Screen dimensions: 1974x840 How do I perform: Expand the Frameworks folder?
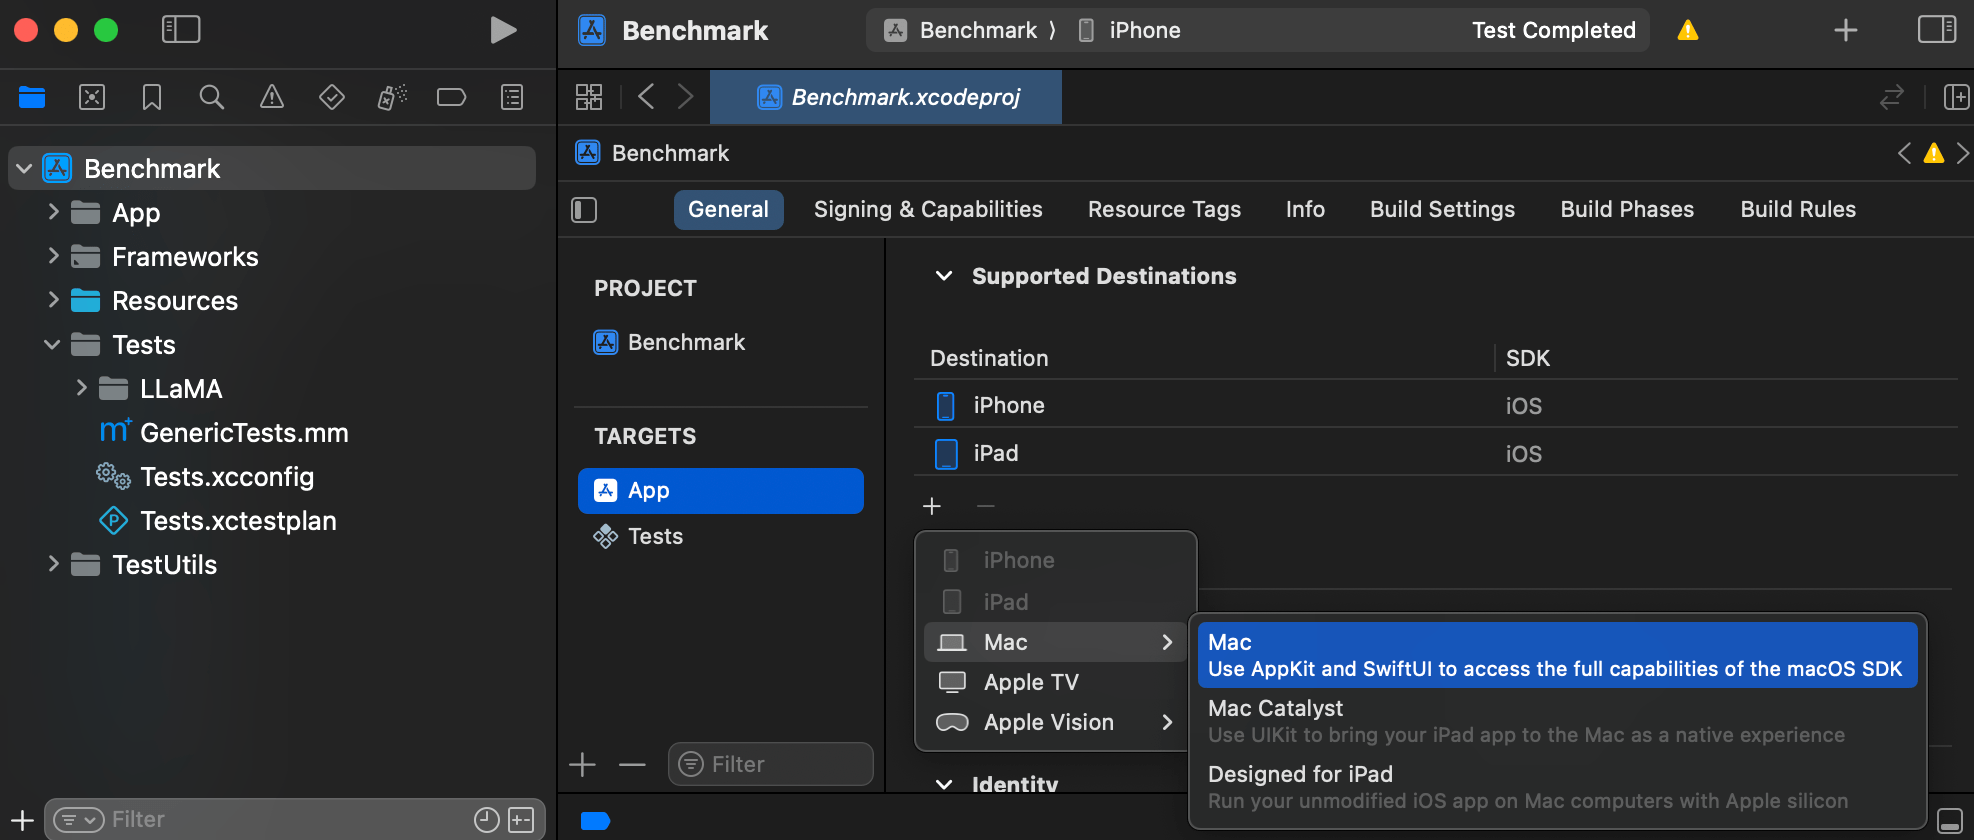click(x=54, y=257)
